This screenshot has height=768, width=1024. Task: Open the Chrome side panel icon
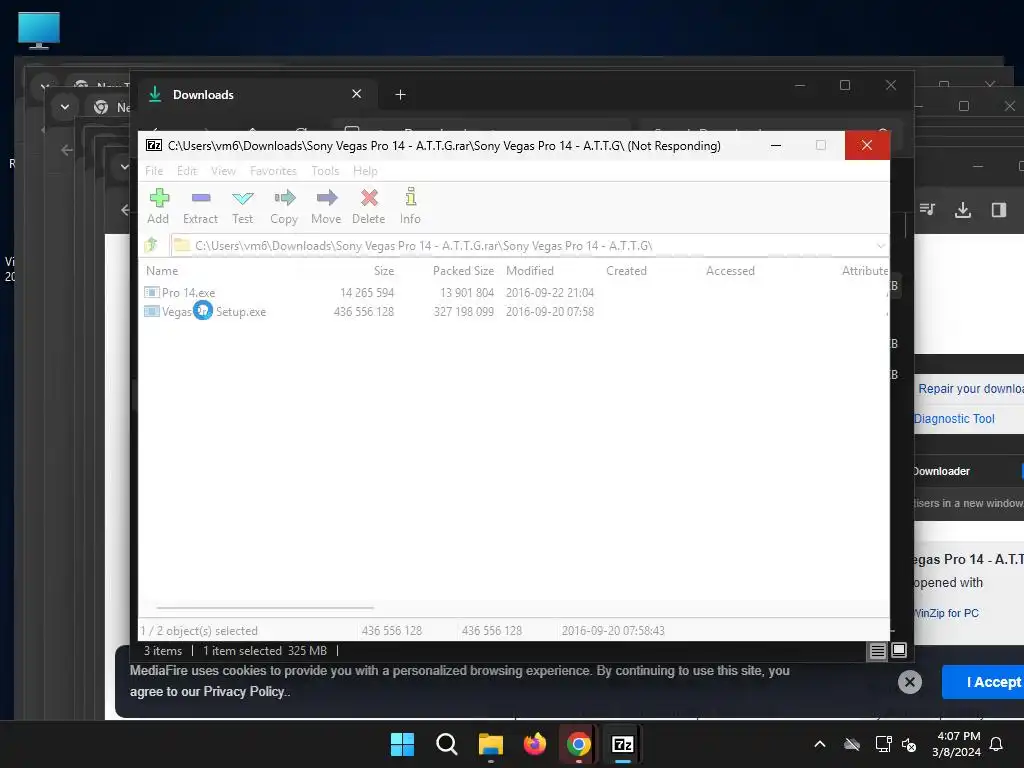pyautogui.click(x=999, y=210)
